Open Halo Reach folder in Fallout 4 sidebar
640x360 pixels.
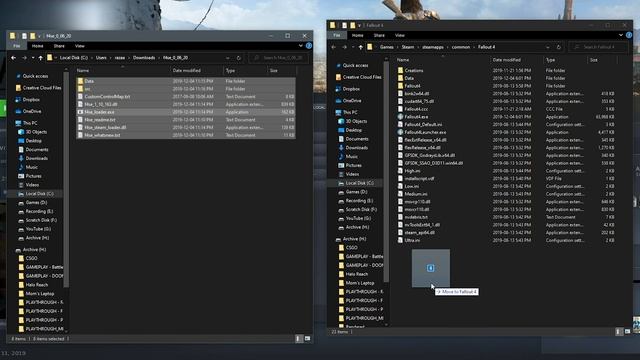[x=353, y=274]
